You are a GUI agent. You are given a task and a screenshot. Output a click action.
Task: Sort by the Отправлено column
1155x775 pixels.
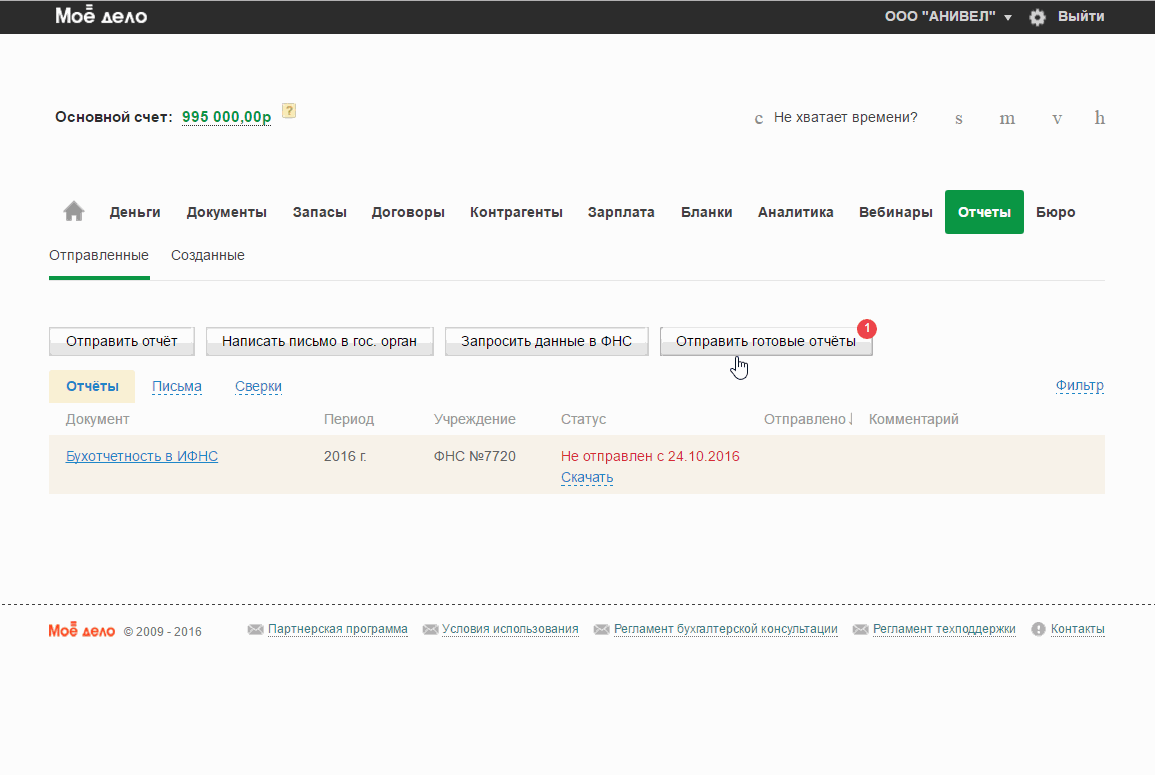(x=808, y=419)
